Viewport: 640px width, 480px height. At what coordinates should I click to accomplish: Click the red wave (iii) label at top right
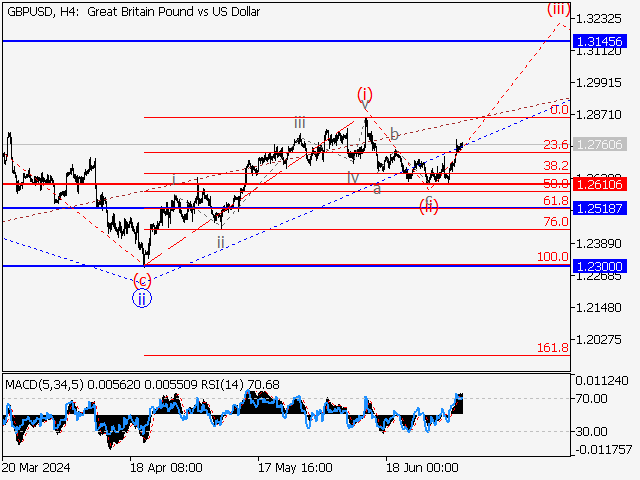pyautogui.click(x=558, y=9)
